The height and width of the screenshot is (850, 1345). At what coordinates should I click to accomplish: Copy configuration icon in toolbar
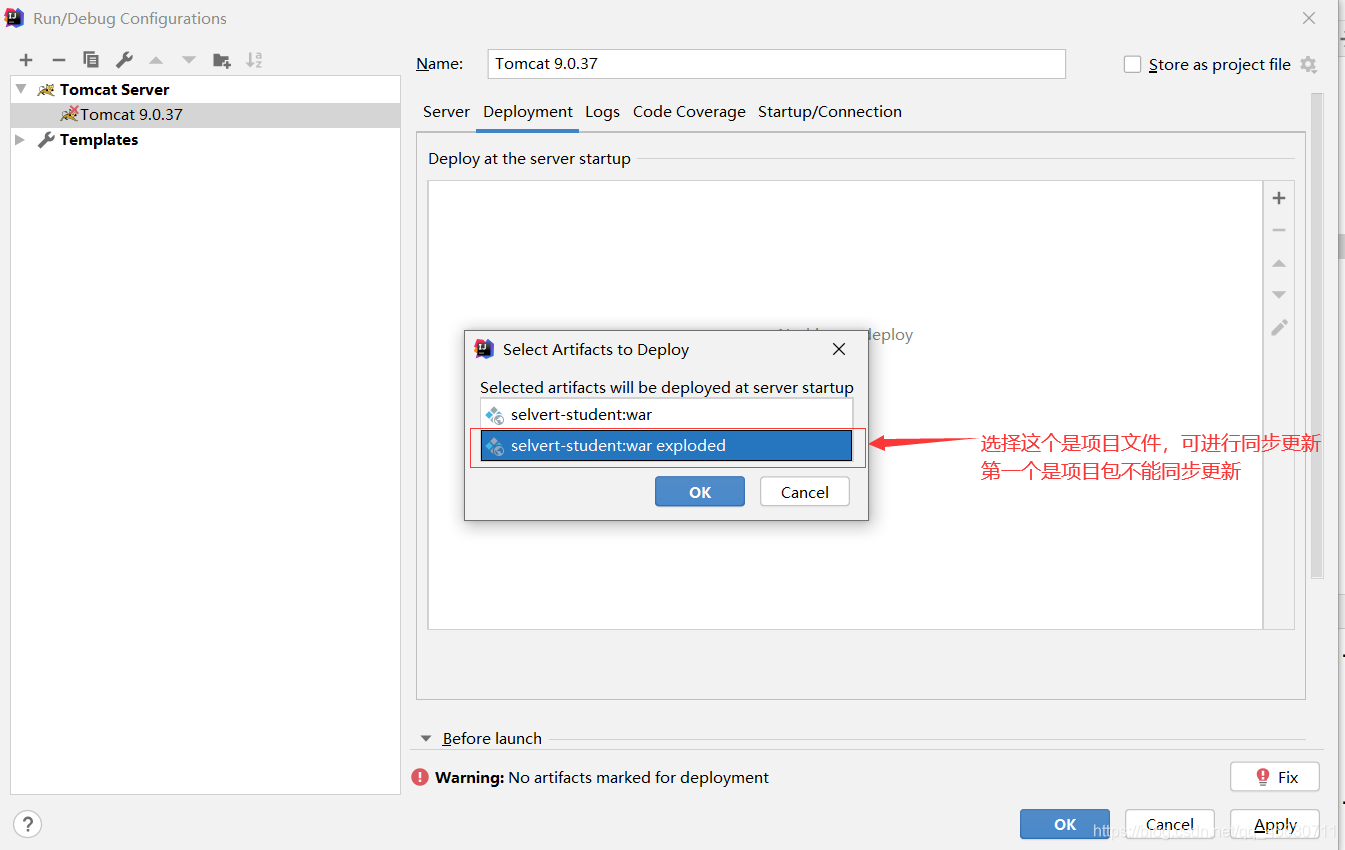click(91, 60)
